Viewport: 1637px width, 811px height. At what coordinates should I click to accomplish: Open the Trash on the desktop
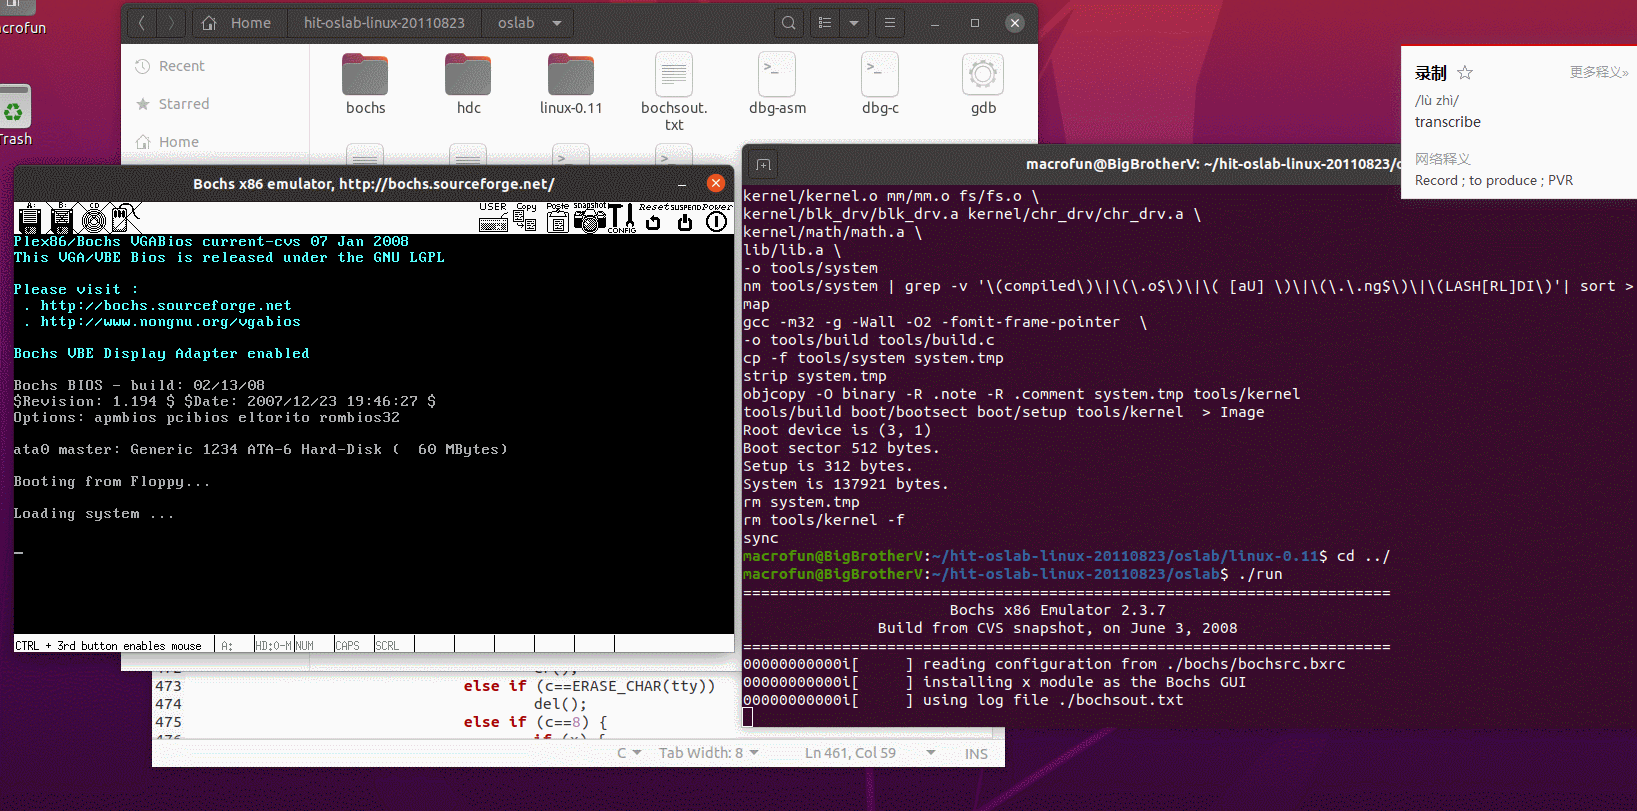(13, 116)
